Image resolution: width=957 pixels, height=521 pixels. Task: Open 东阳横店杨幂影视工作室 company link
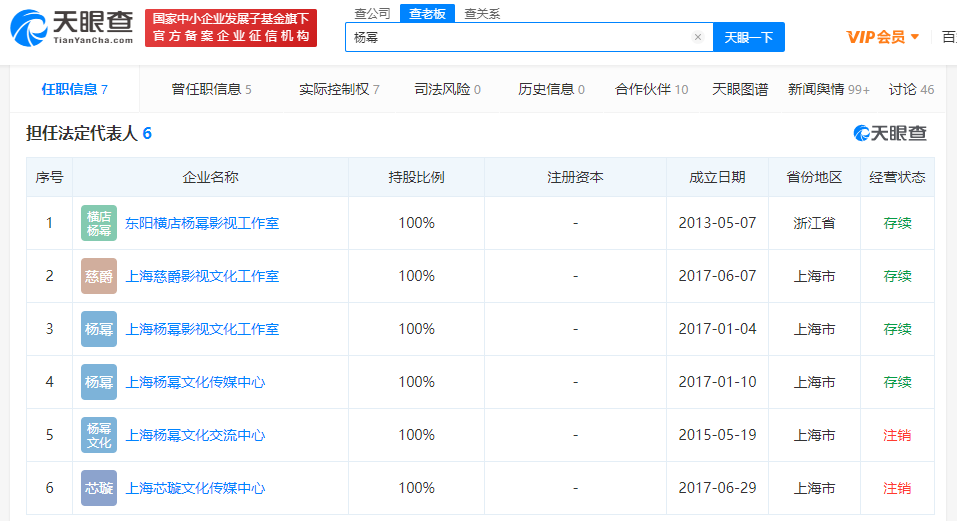click(202, 223)
